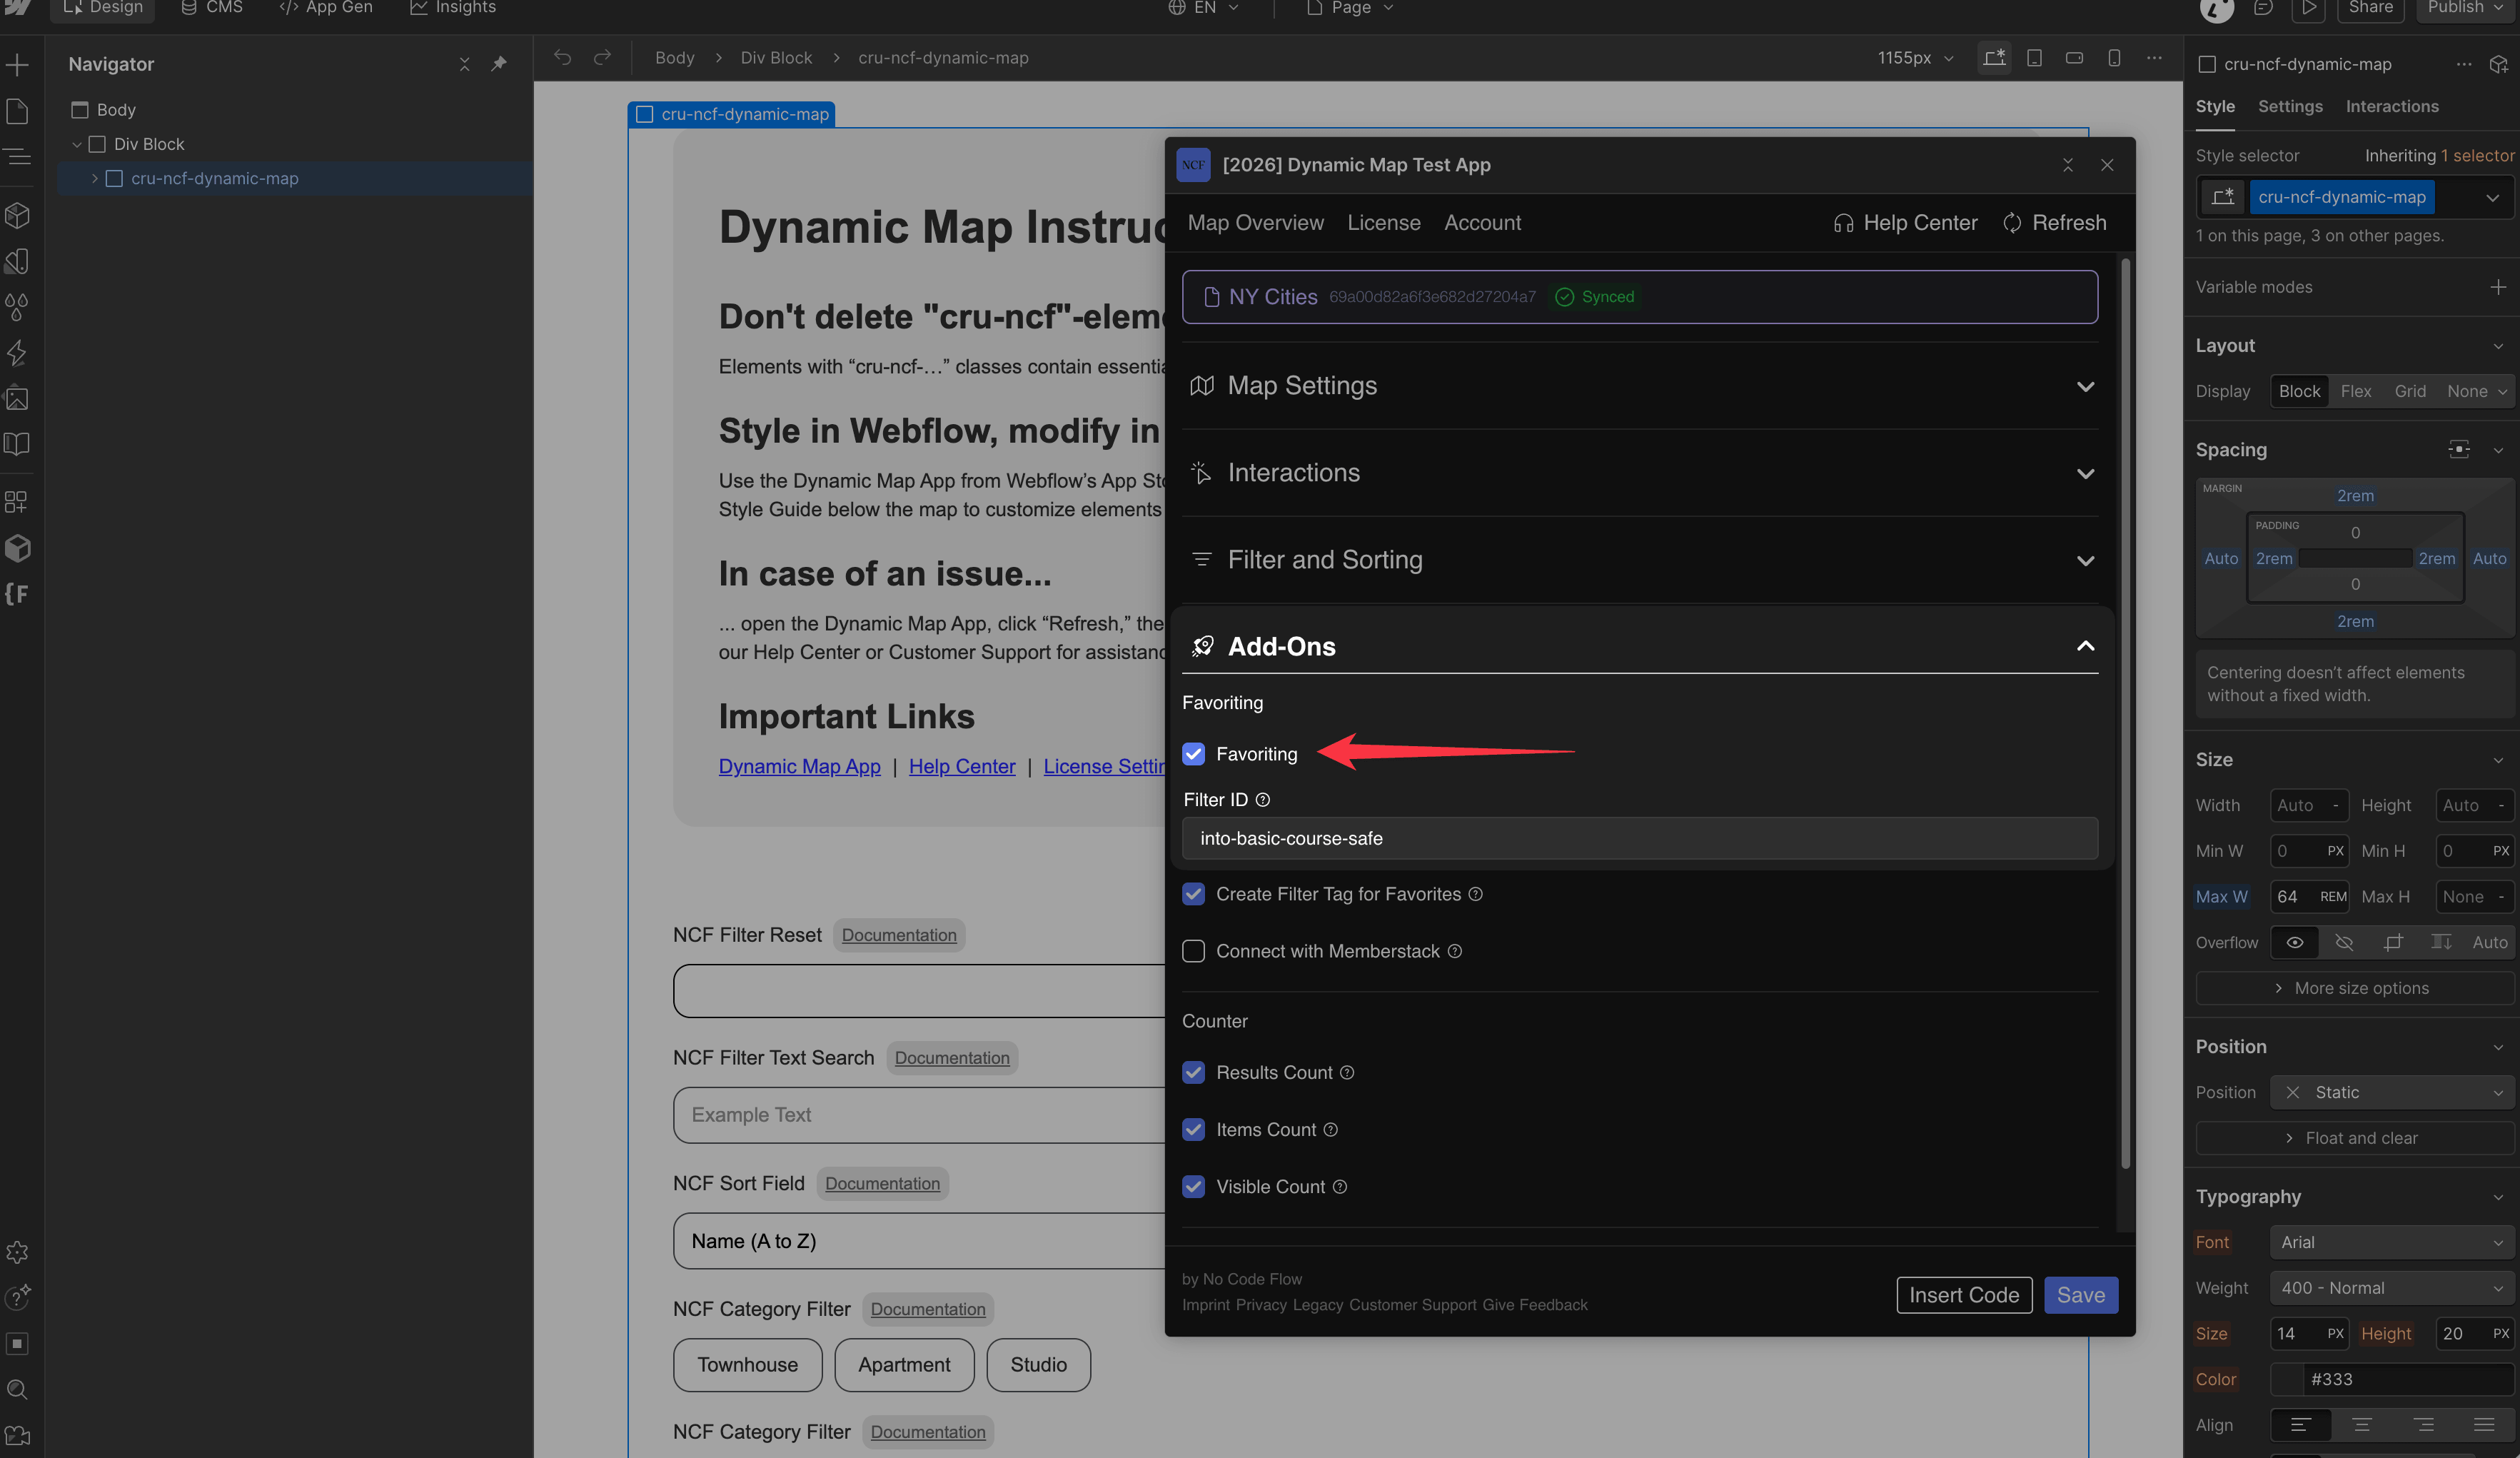Collapse all items in Navigator panel
This screenshot has height=1458, width=2520.
[x=464, y=64]
